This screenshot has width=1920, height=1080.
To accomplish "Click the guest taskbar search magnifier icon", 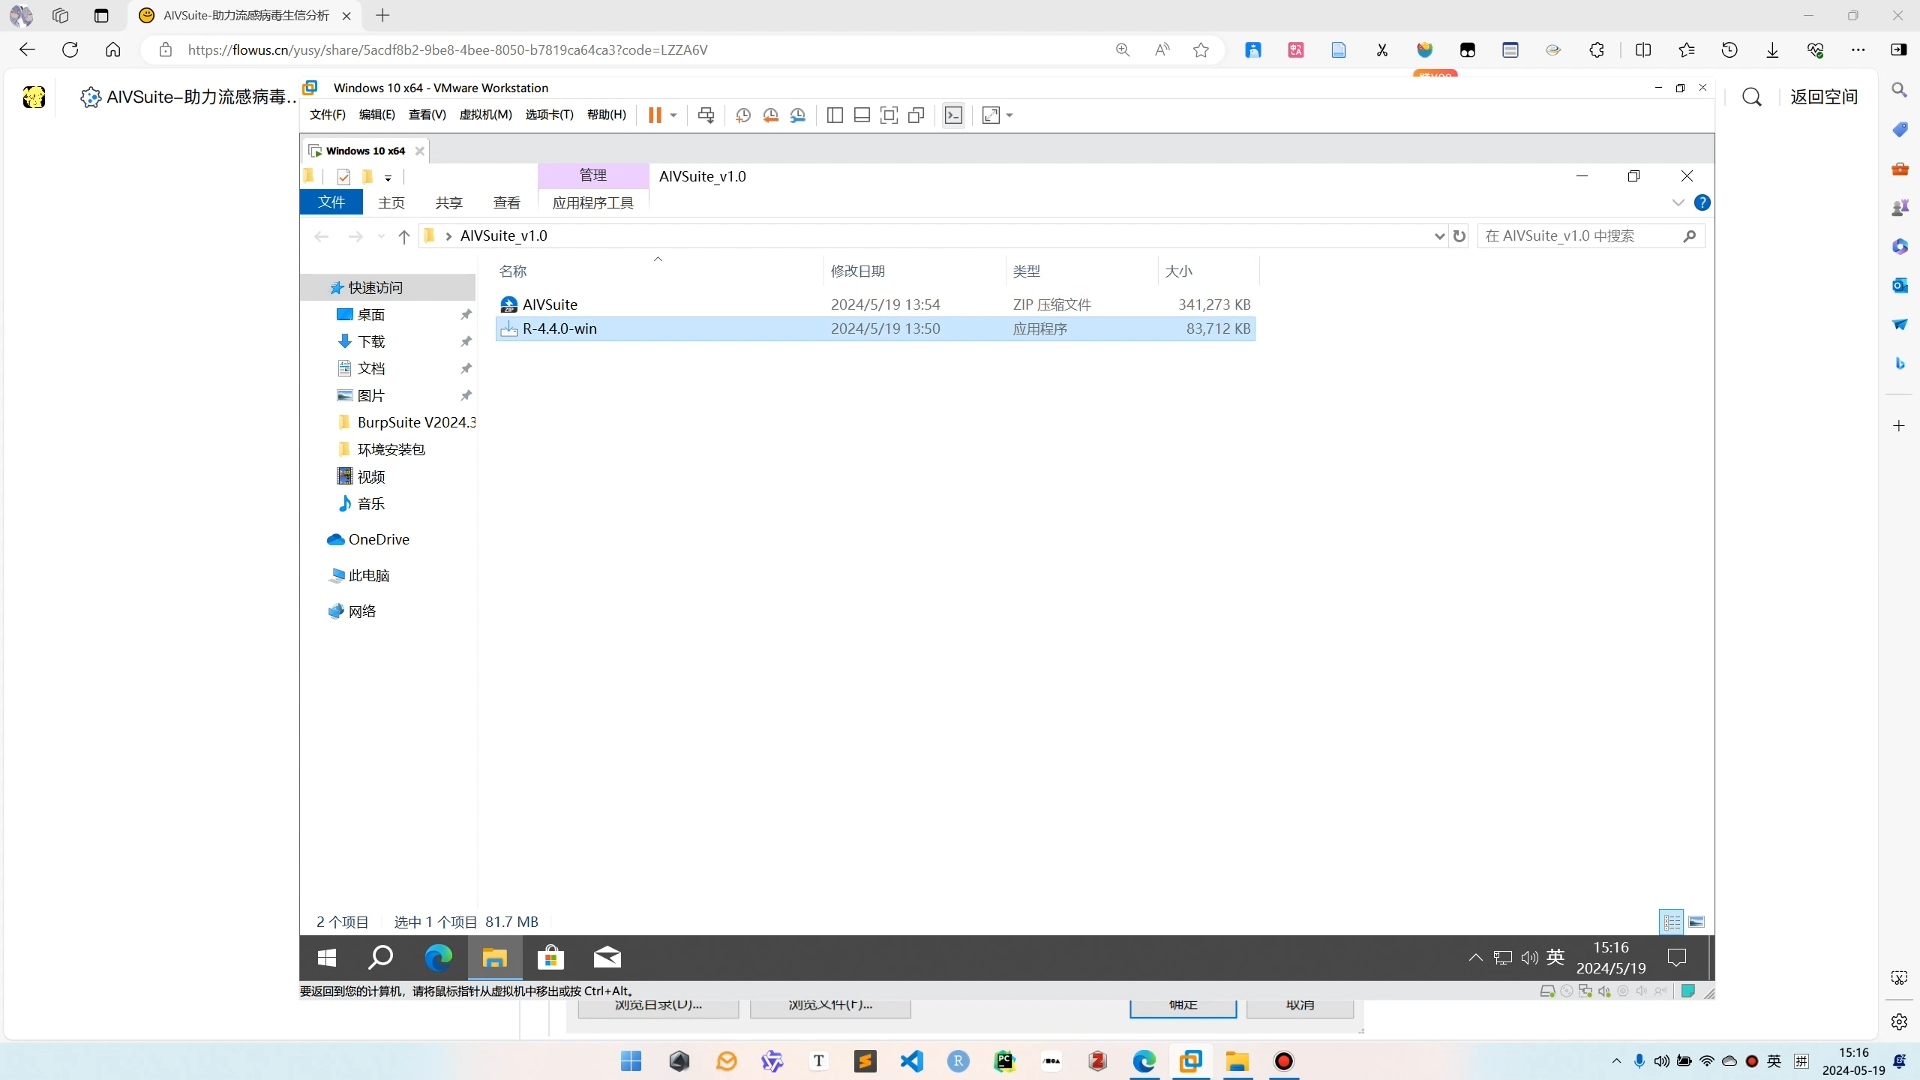I will click(380, 958).
